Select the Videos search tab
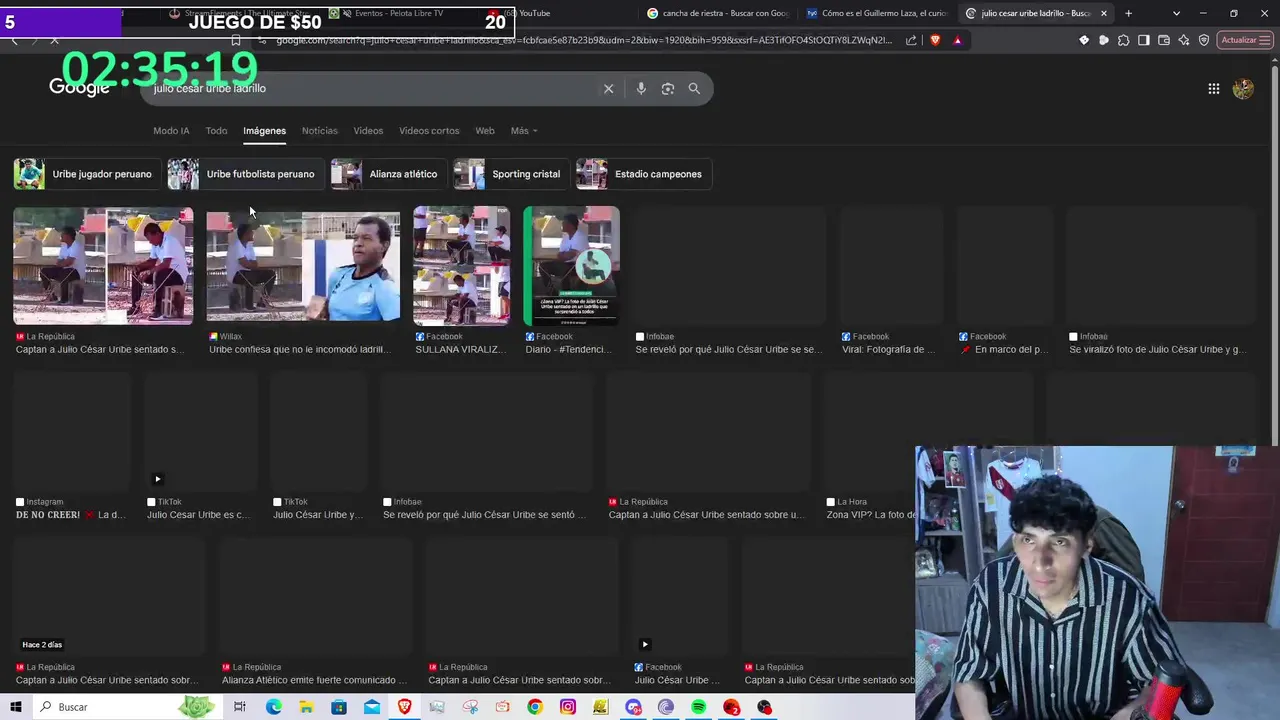Screen dimensions: 1280x720 pos(368,131)
